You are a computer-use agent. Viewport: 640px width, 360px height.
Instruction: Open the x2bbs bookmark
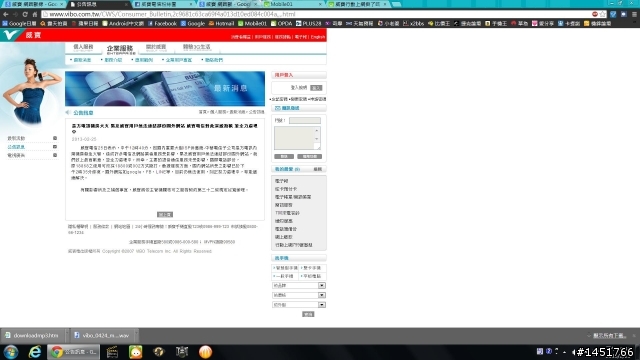click(413, 24)
